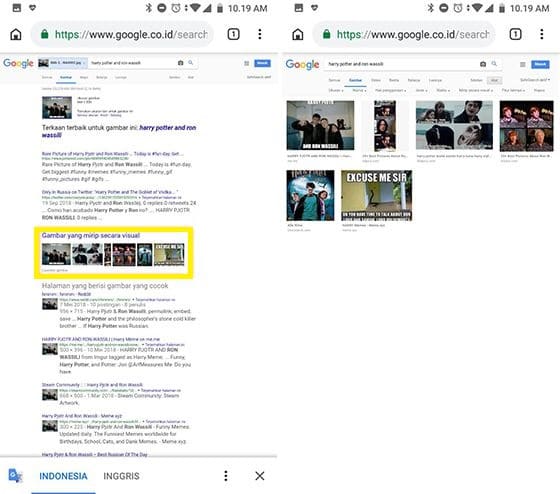Open the Lainnya tab in right page
This screenshot has width=560, height=494.
[435, 80]
